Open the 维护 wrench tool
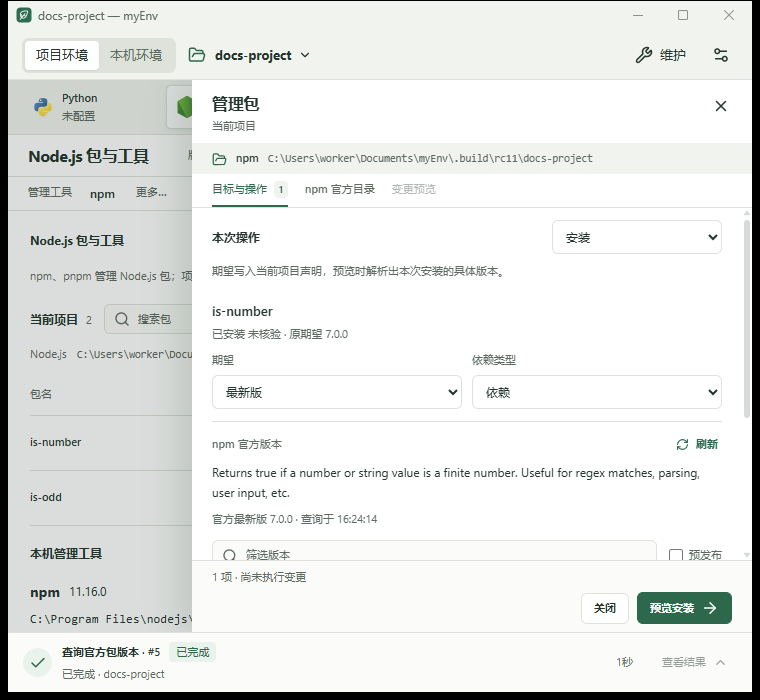760x700 pixels. coord(661,55)
